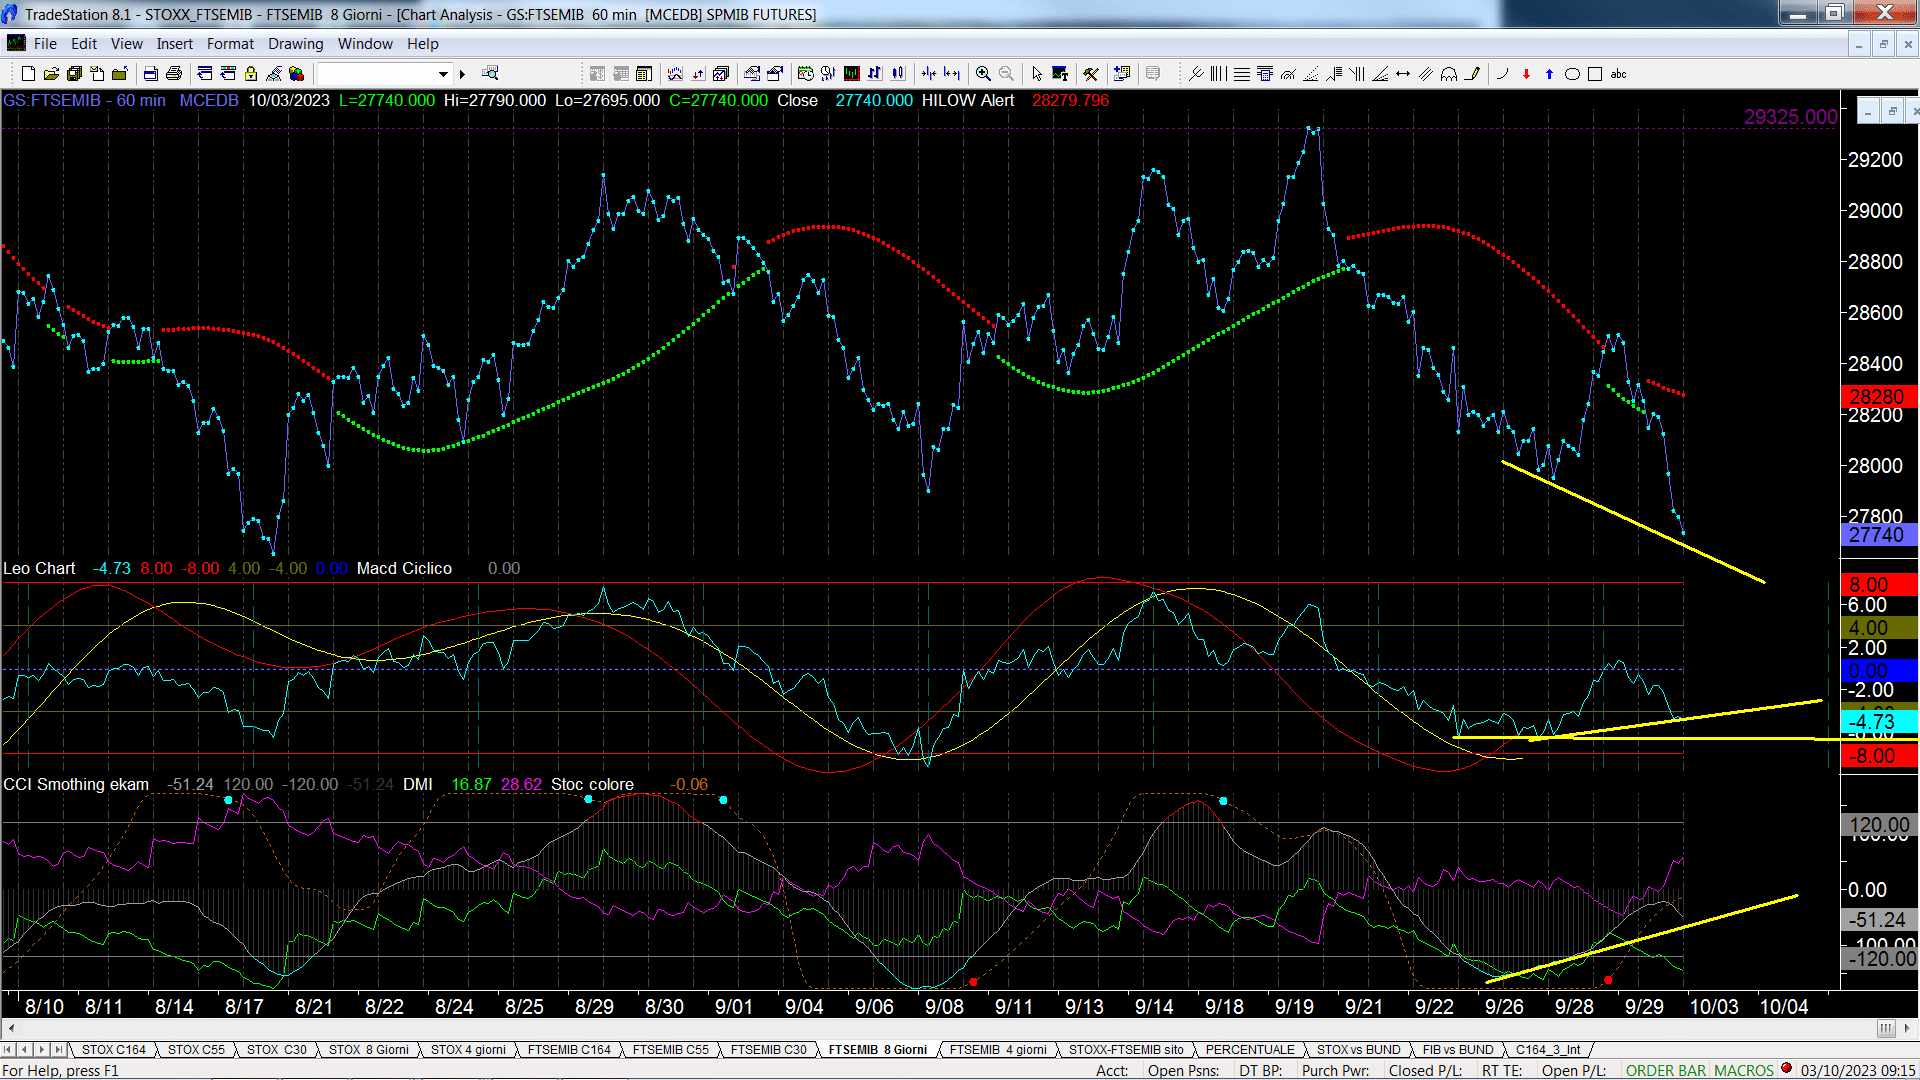Click the Save toolbar icon
This screenshot has height=1080, width=1920.
[x=74, y=73]
